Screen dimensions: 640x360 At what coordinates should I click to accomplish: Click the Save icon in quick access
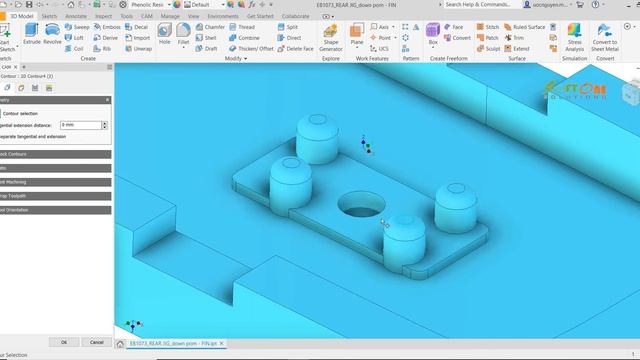[29, 4]
